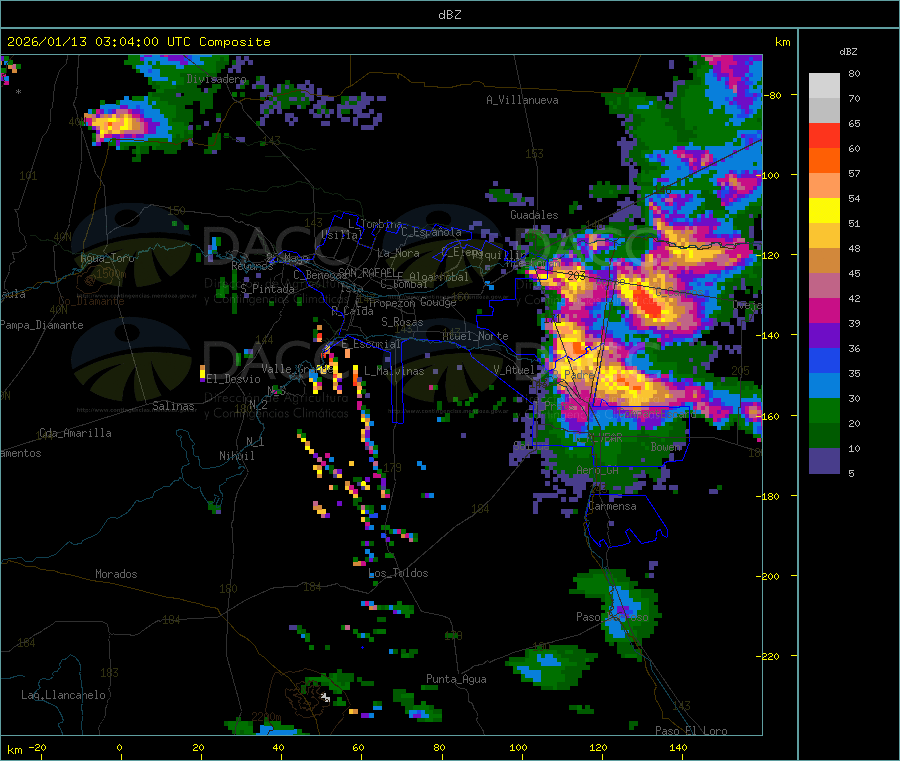The width and height of the screenshot is (900, 761).
Task: Click the Nihuil location label
Action: 236,456
